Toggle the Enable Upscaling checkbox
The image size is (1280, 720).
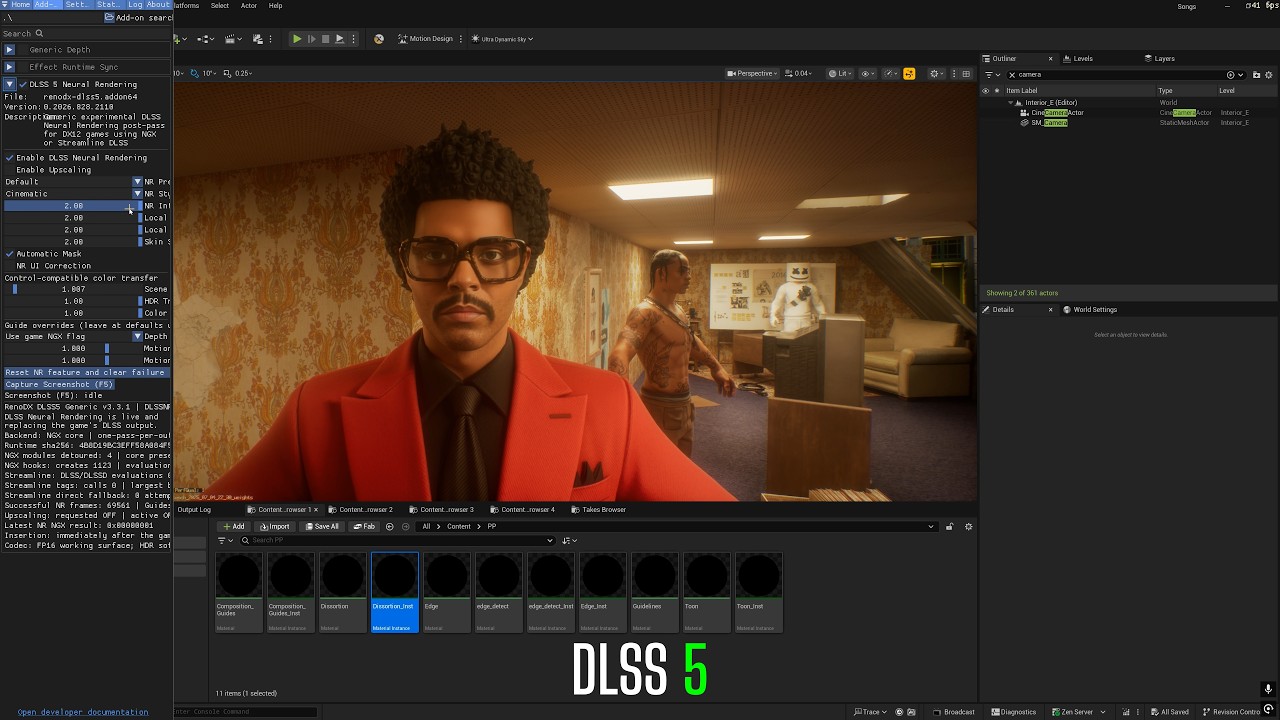pos(10,170)
